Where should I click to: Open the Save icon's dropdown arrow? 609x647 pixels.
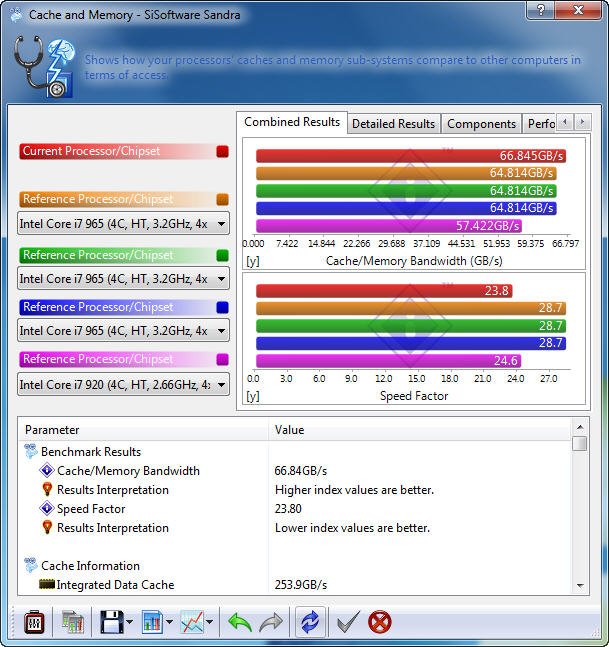click(129, 622)
